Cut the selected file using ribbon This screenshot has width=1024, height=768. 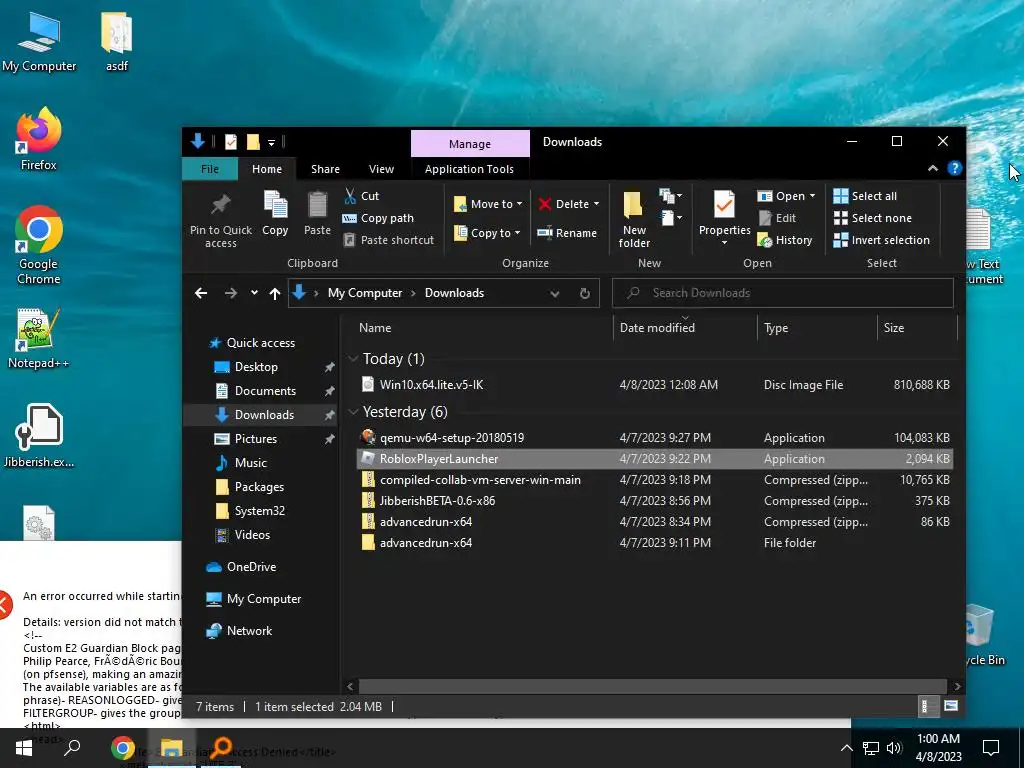[x=361, y=196]
